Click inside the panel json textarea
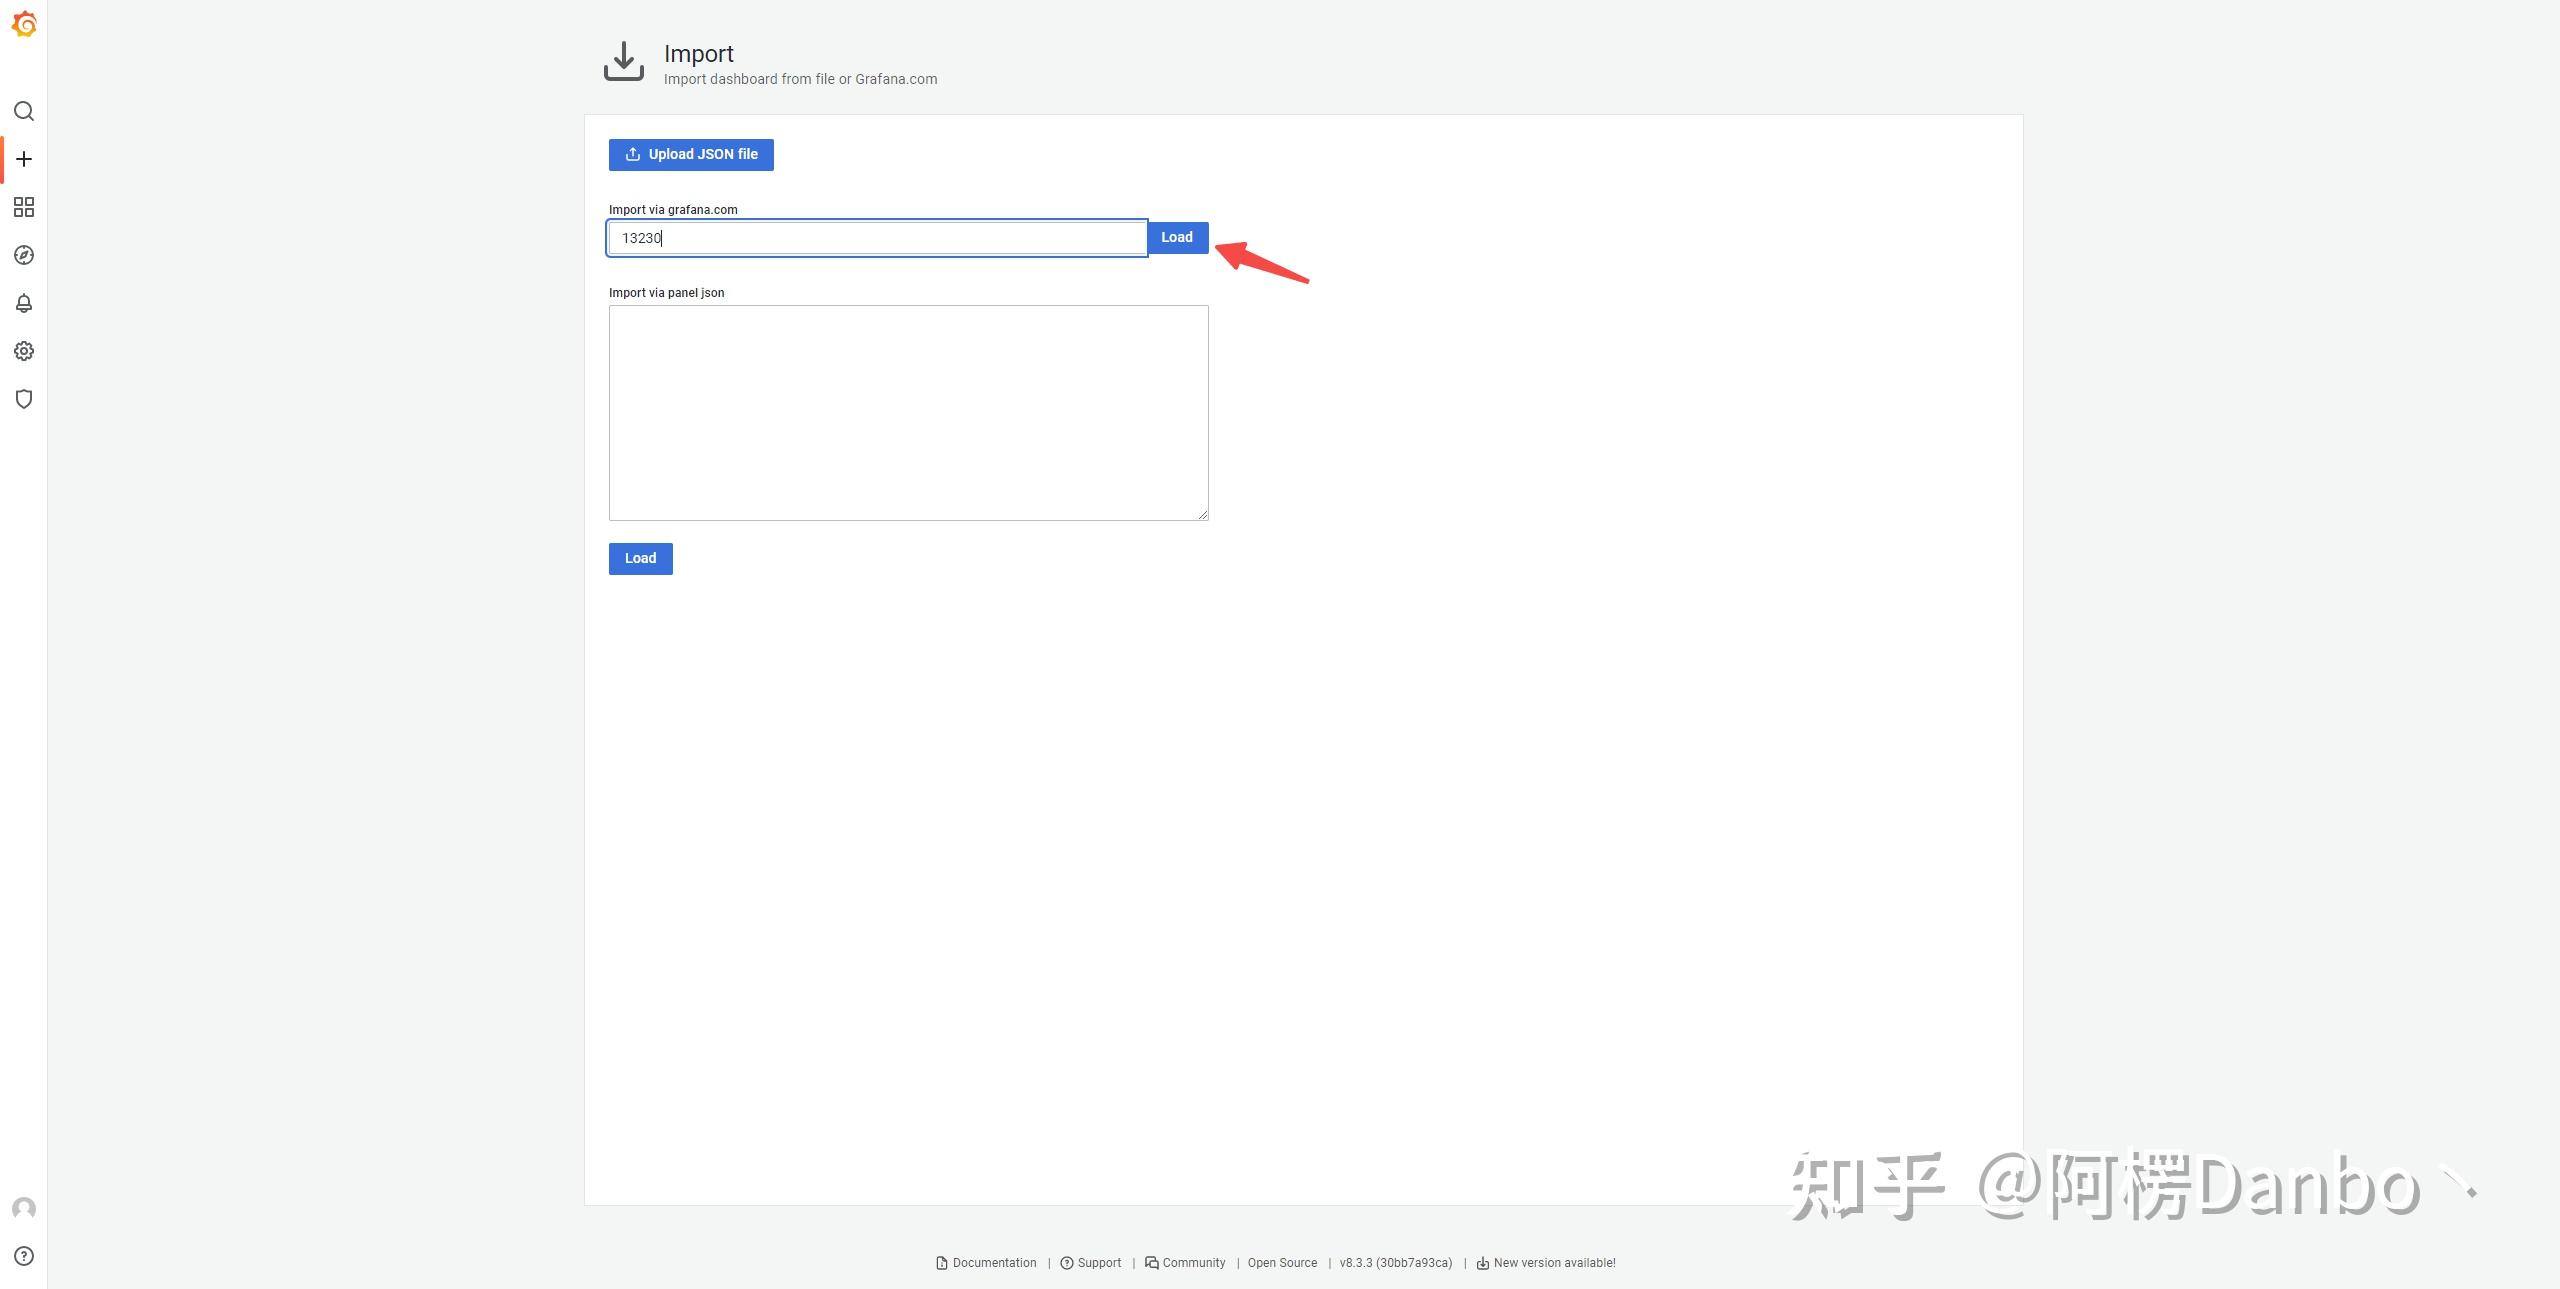This screenshot has height=1289, width=2560. 908,412
